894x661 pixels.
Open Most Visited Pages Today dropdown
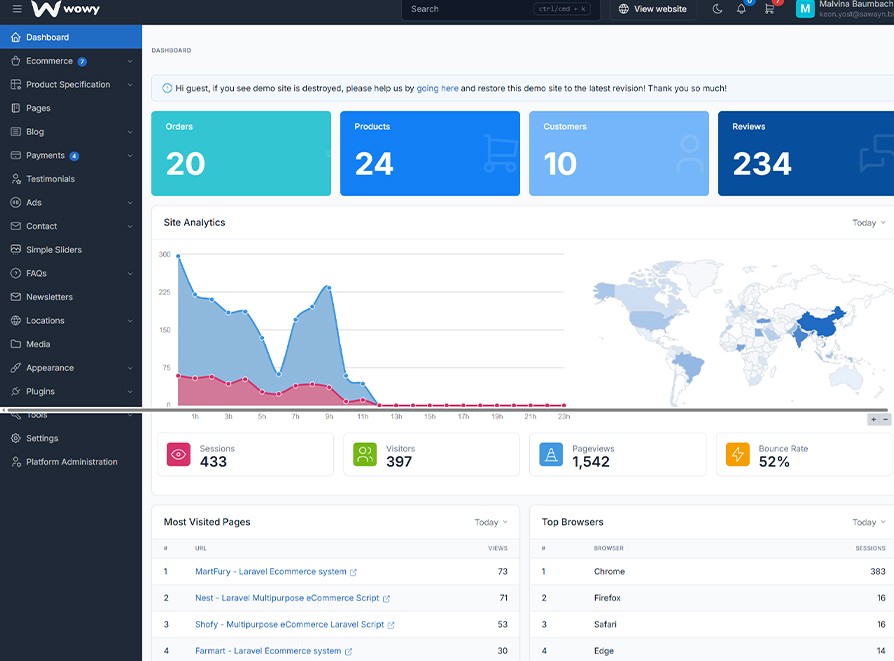click(x=490, y=522)
